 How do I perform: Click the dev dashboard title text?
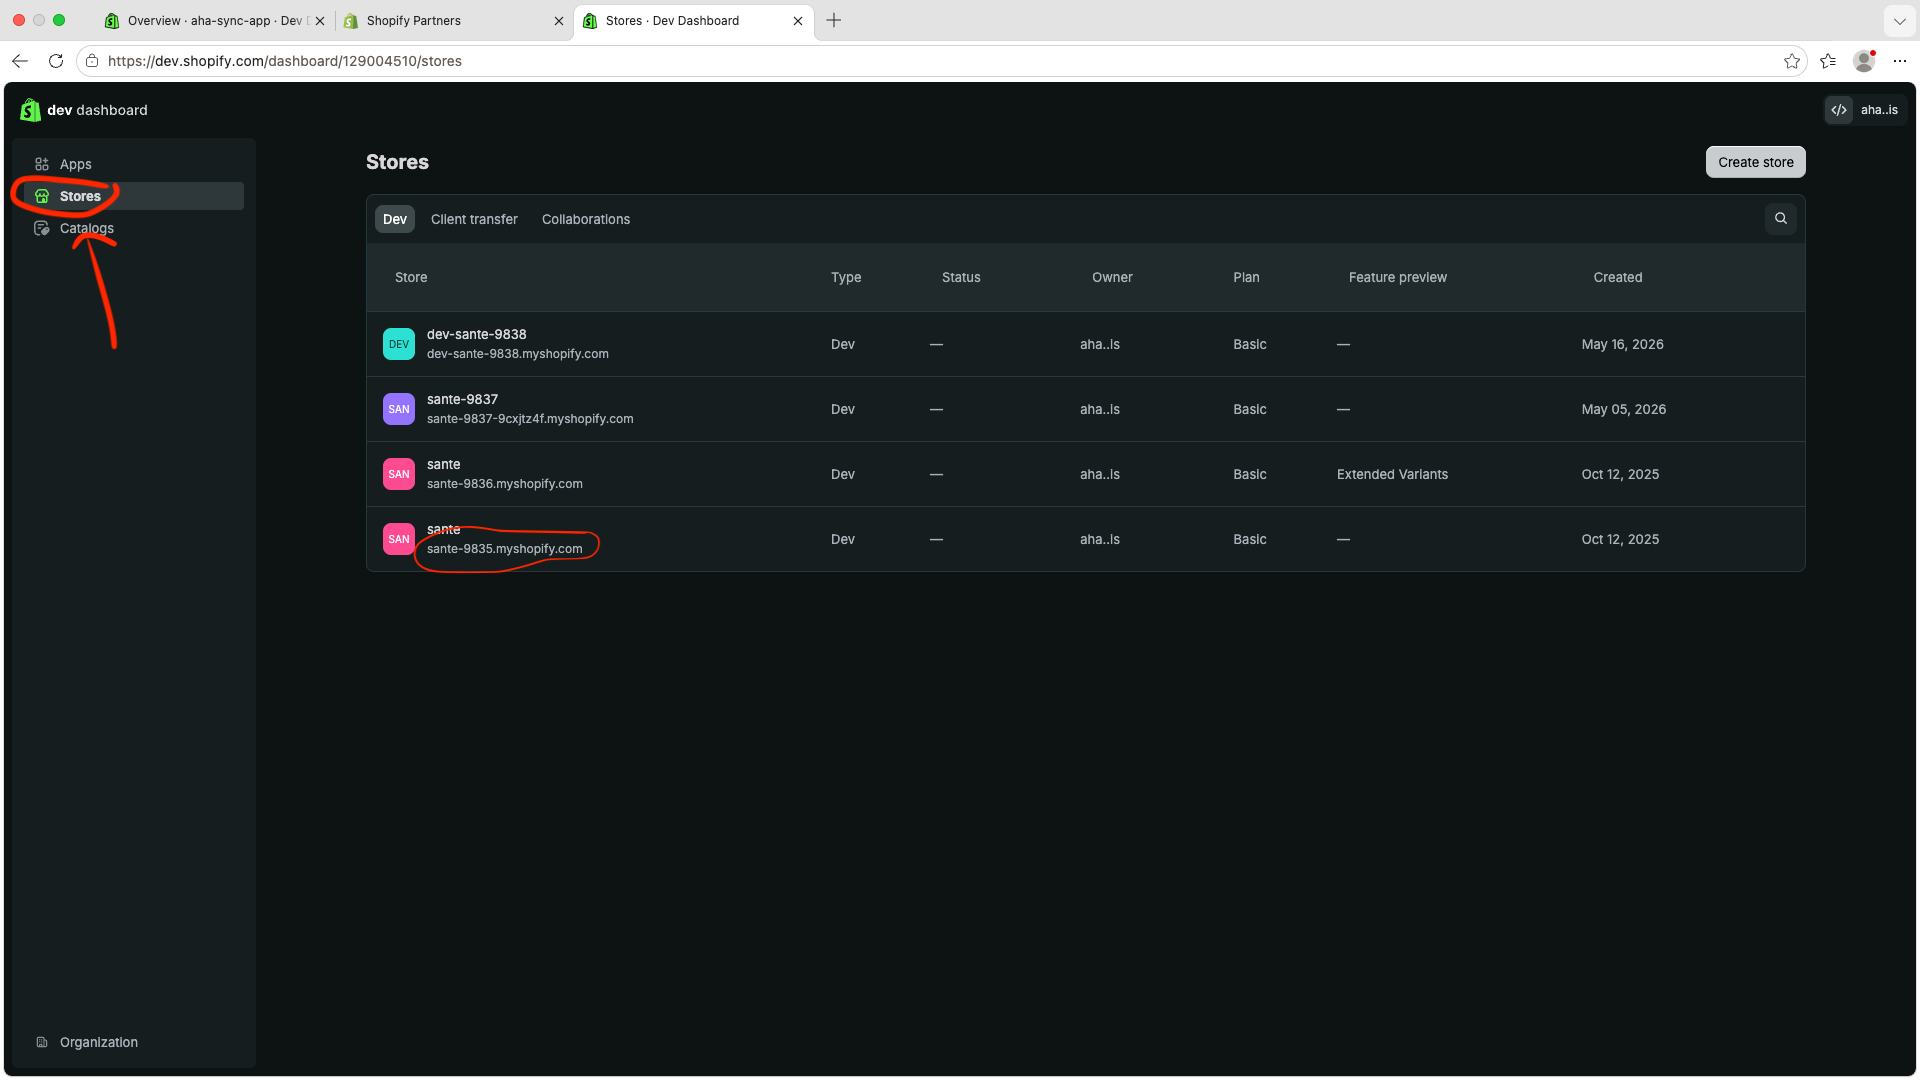[97, 110]
